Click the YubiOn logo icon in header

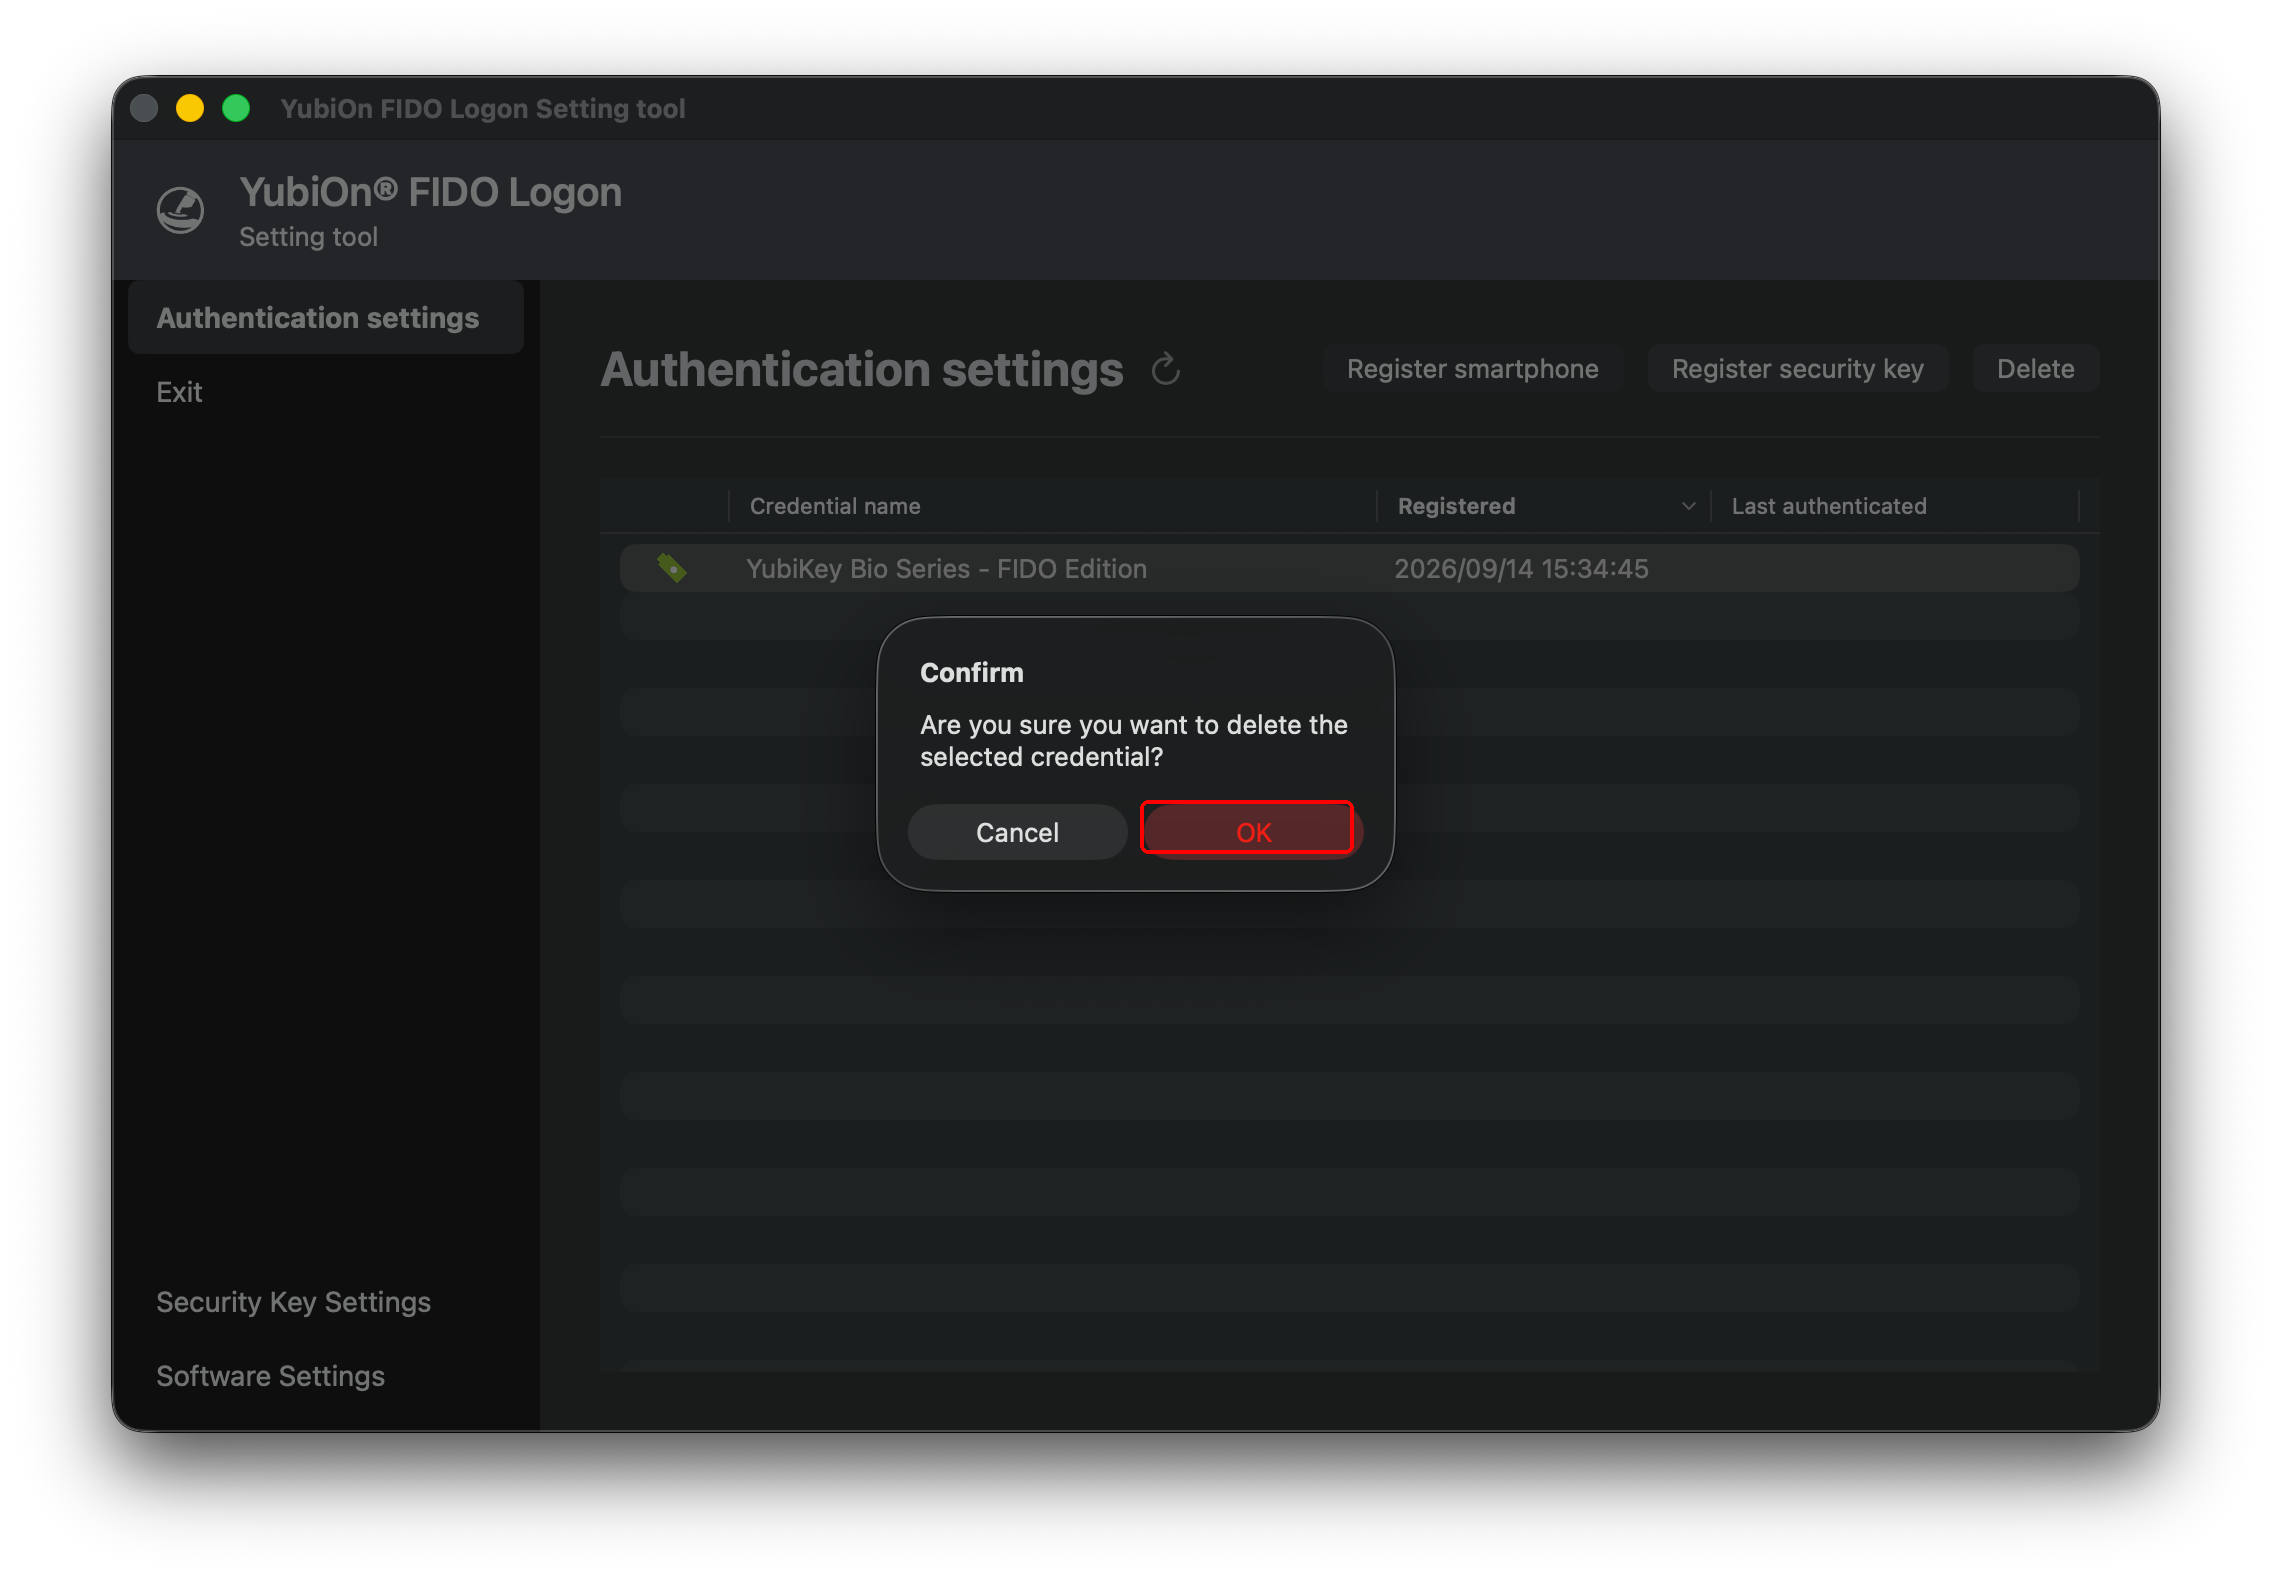181,210
